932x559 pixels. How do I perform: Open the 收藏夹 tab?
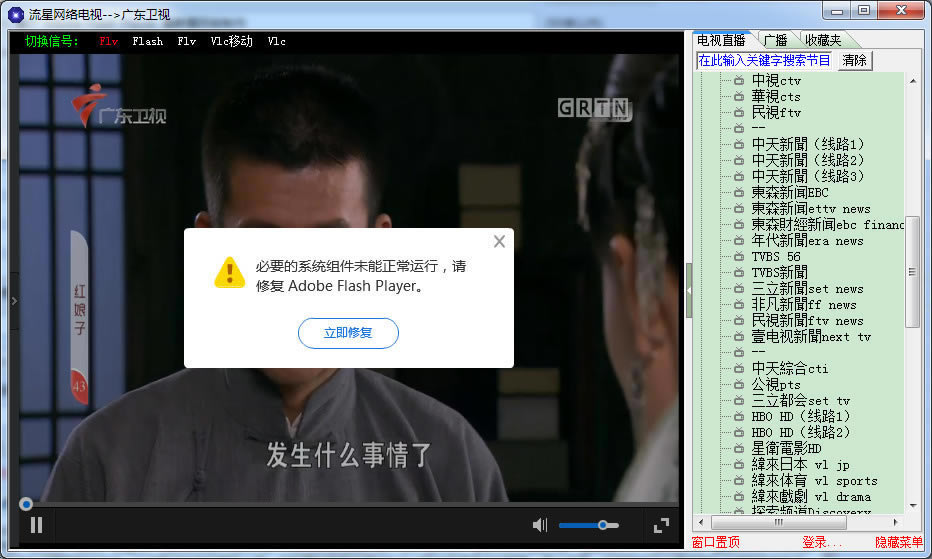pos(823,40)
